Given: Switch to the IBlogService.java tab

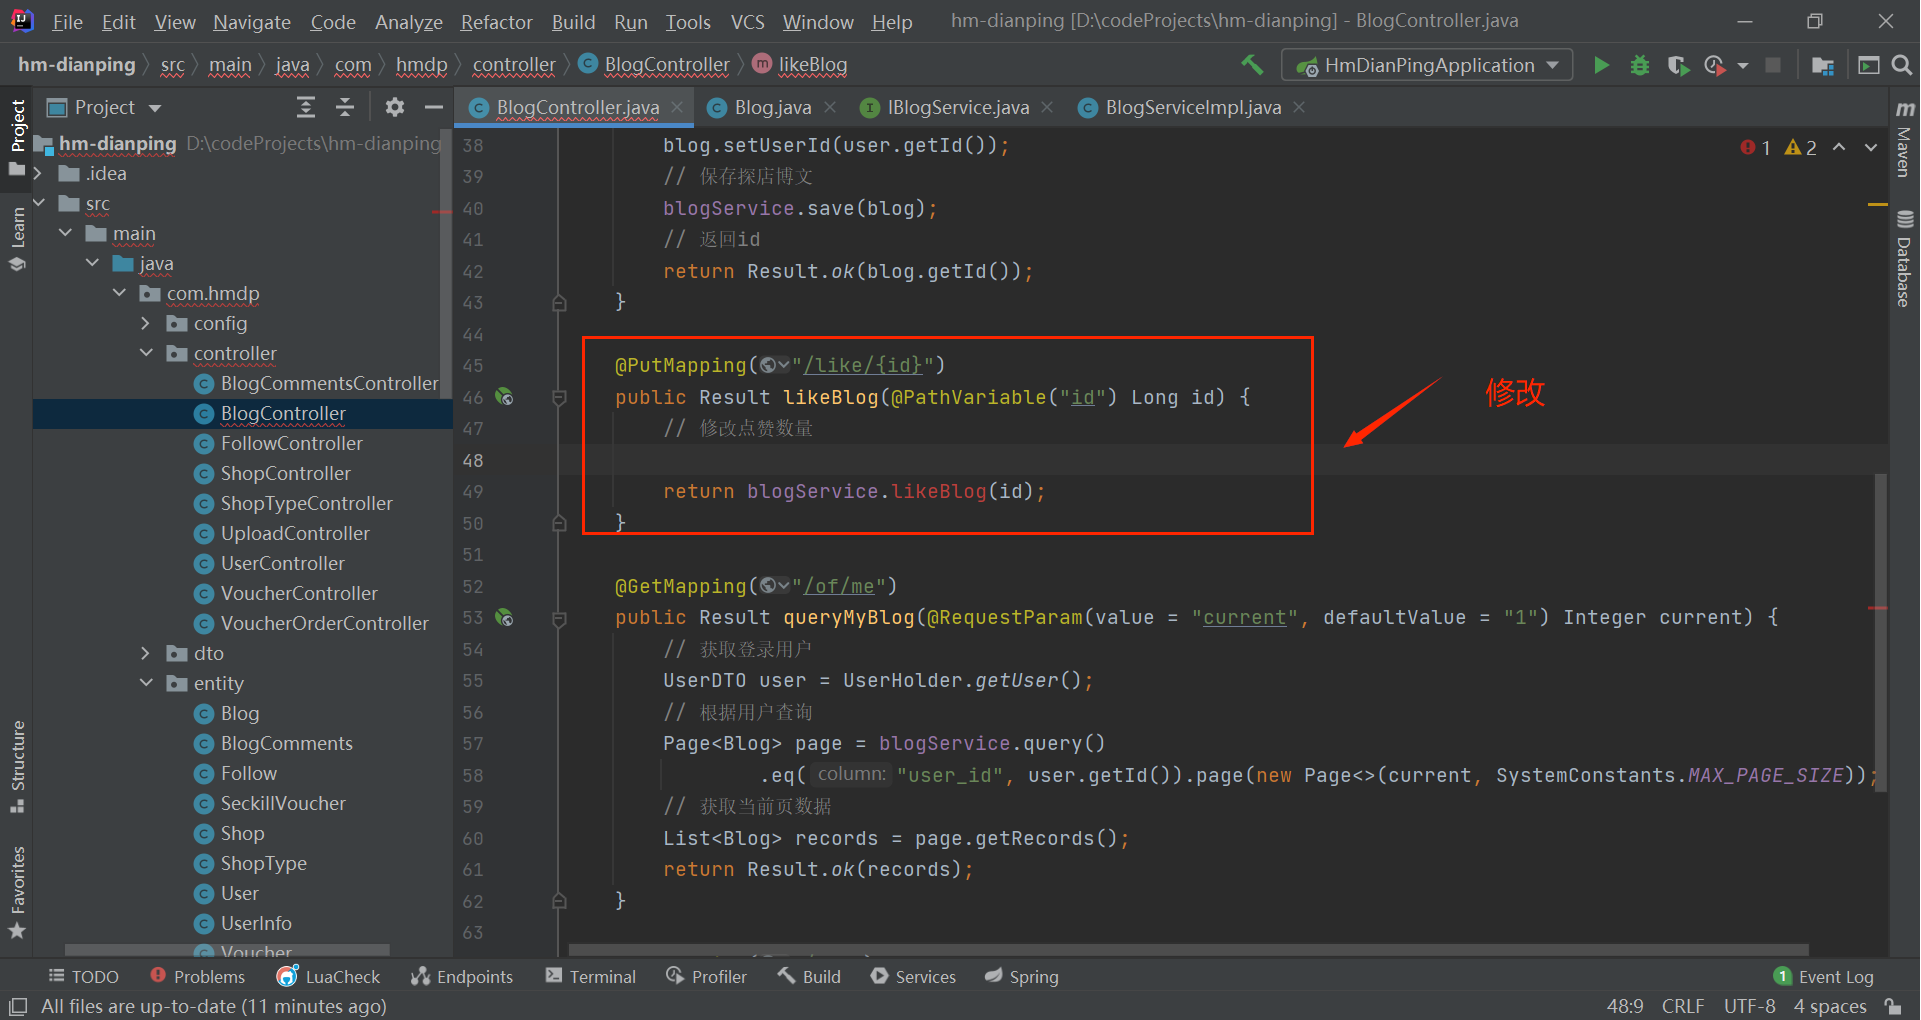Looking at the screenshot, I should (957, 107).
